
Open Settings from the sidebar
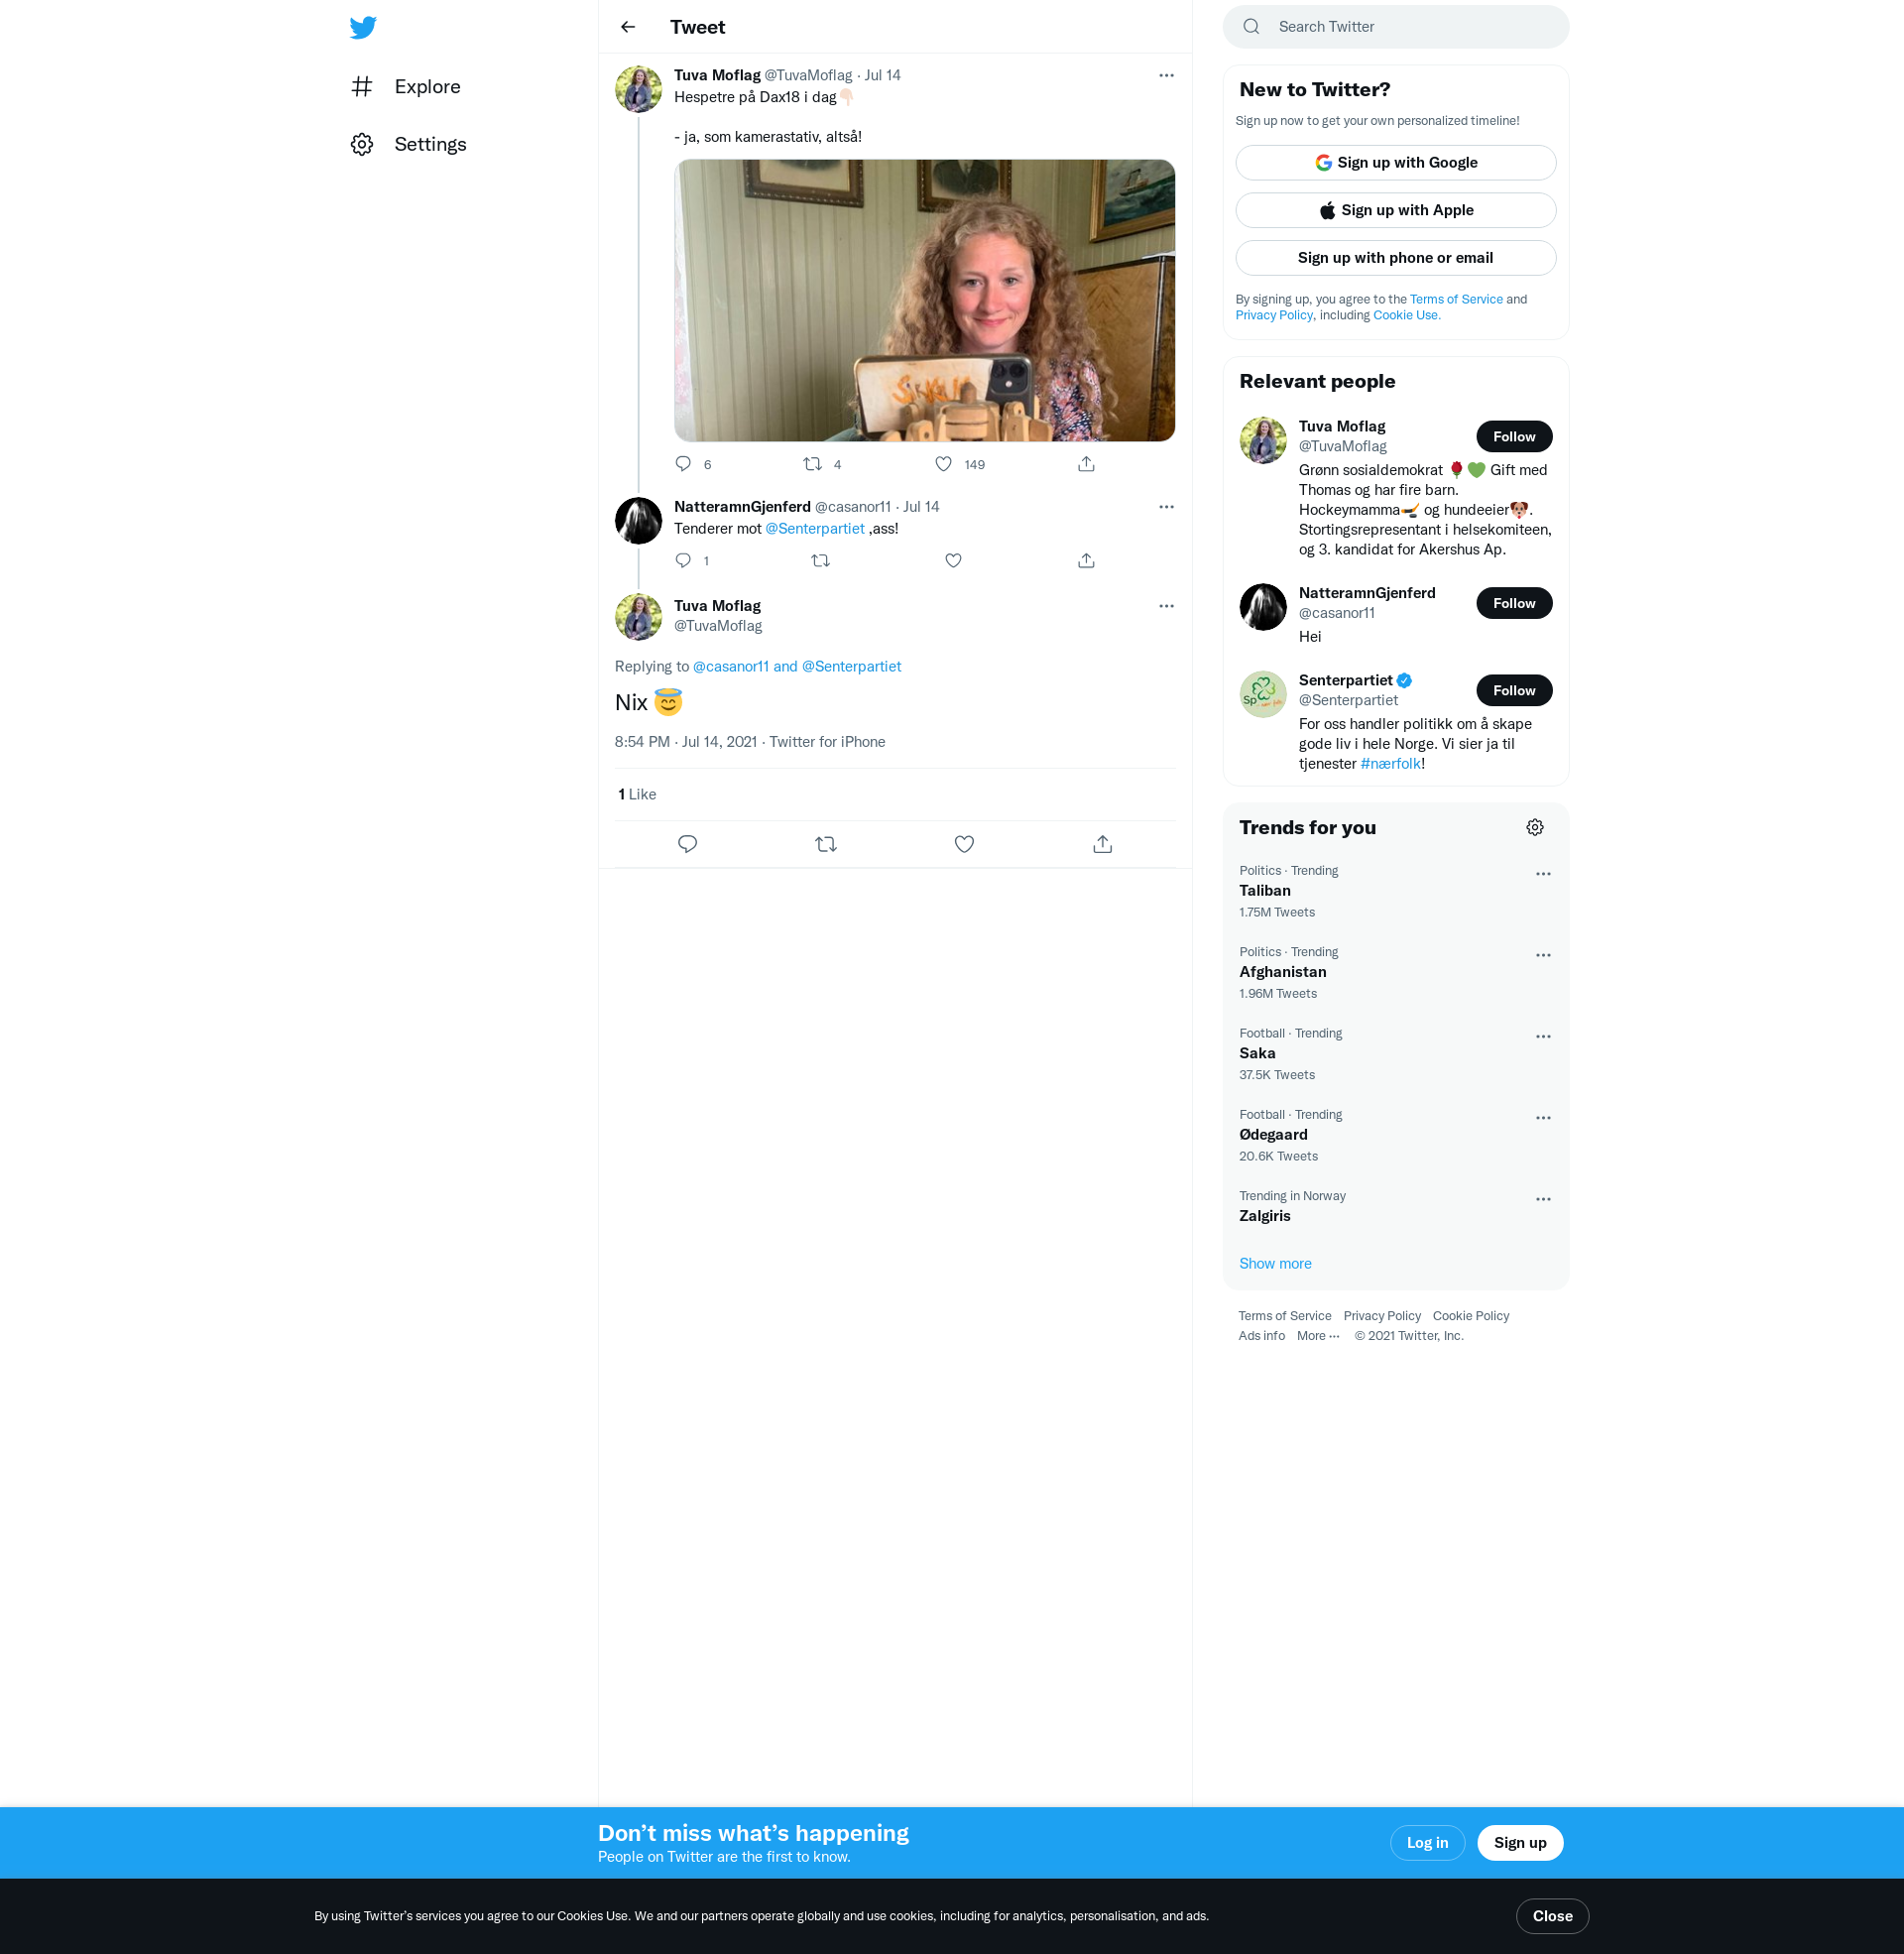point(409,144)
